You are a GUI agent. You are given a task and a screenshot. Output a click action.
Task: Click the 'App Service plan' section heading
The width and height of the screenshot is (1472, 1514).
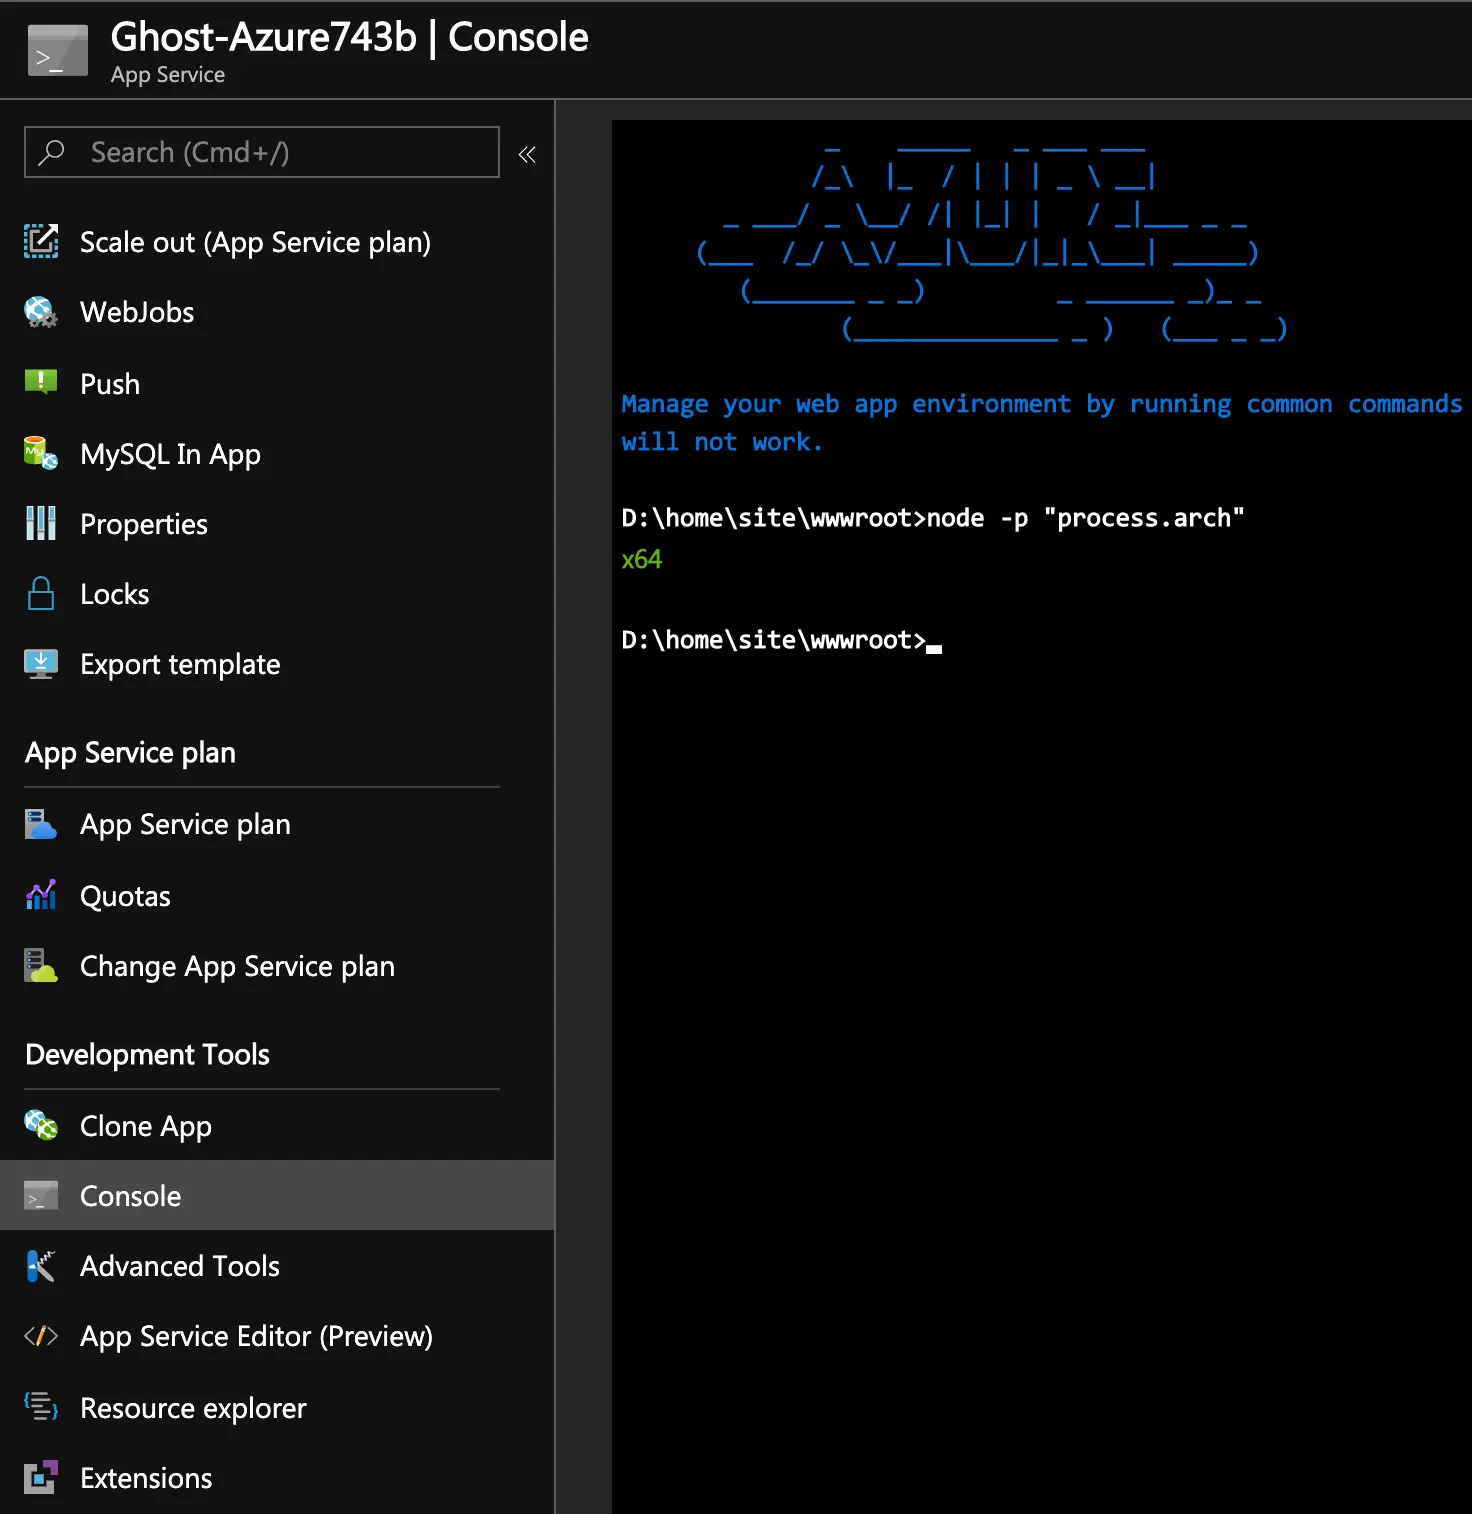pos(130,752)
